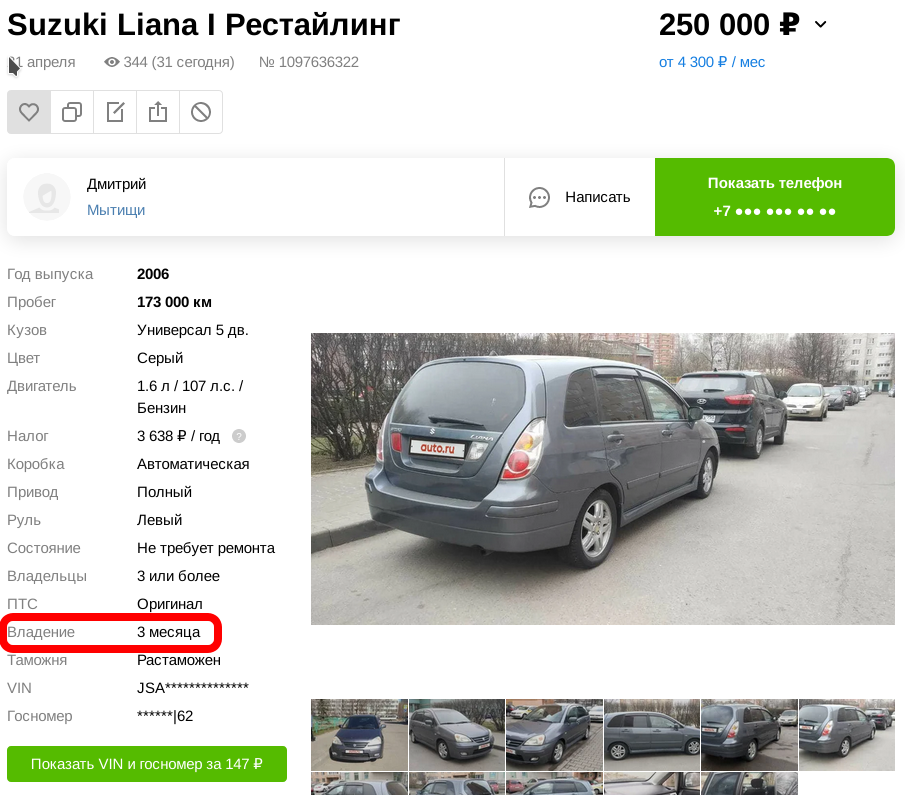Click seller Дмитрий avatar icon

(x=47, y=197)
